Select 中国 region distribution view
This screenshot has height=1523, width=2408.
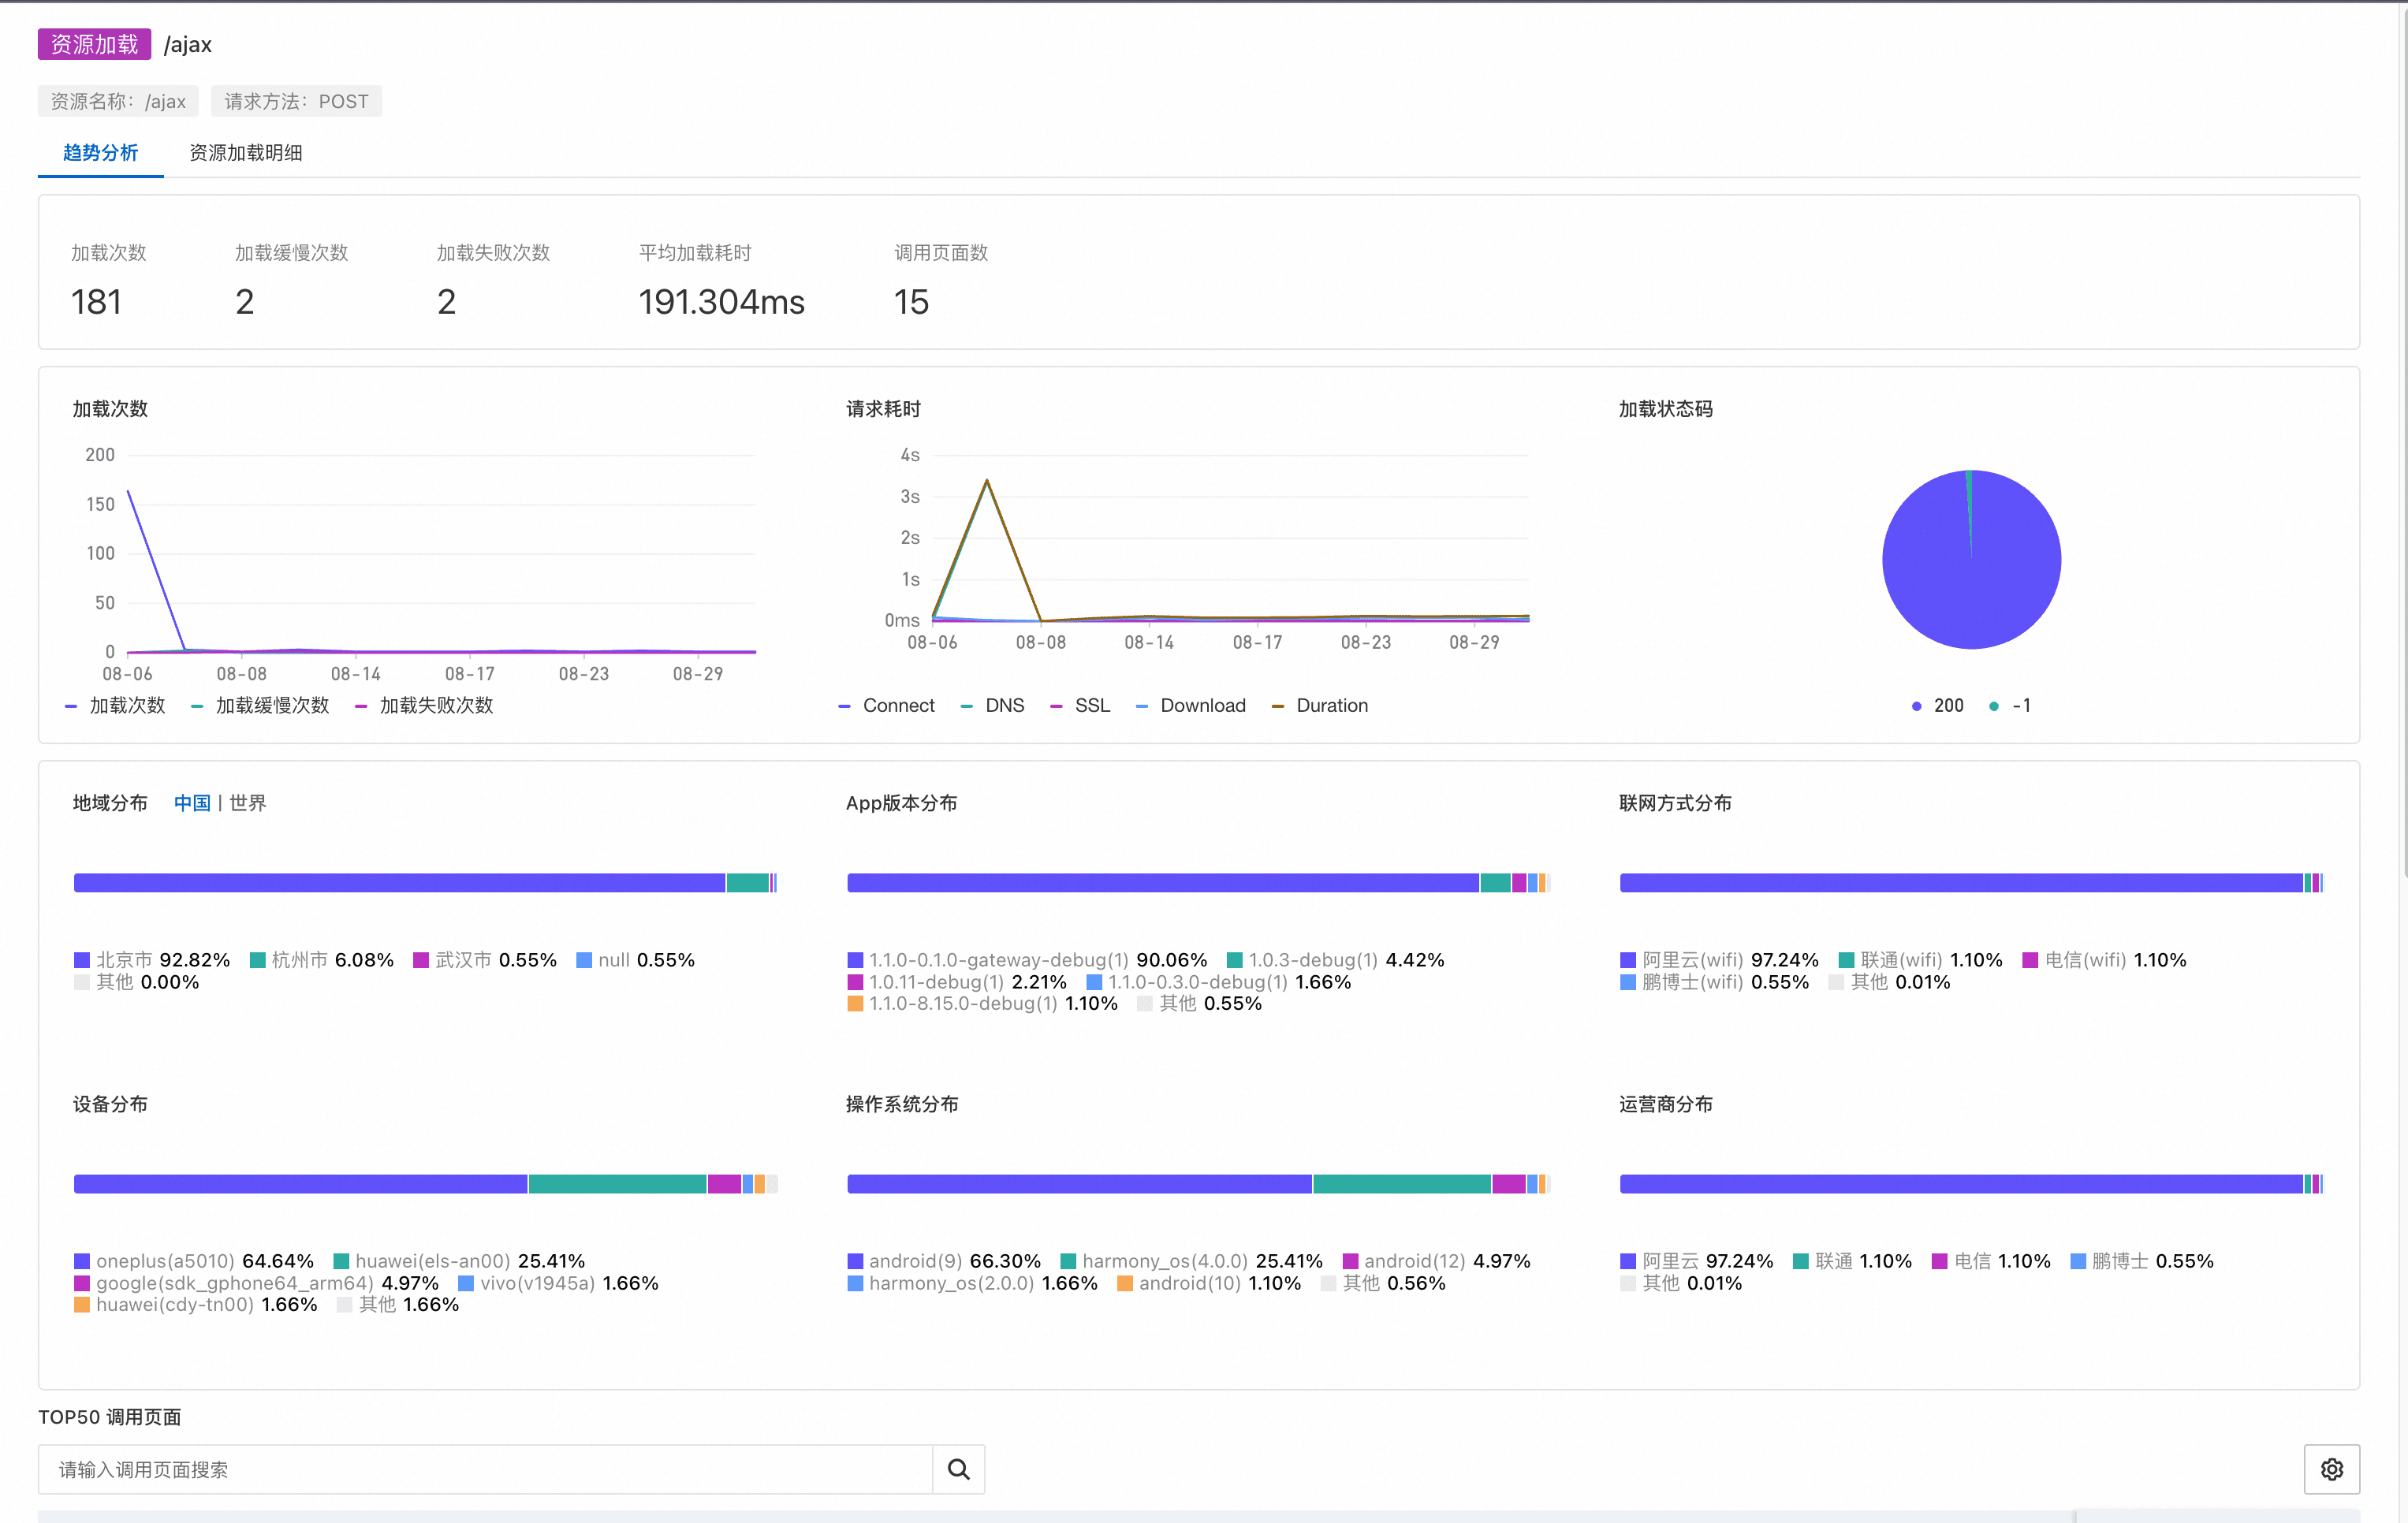(x=192, y=803)
